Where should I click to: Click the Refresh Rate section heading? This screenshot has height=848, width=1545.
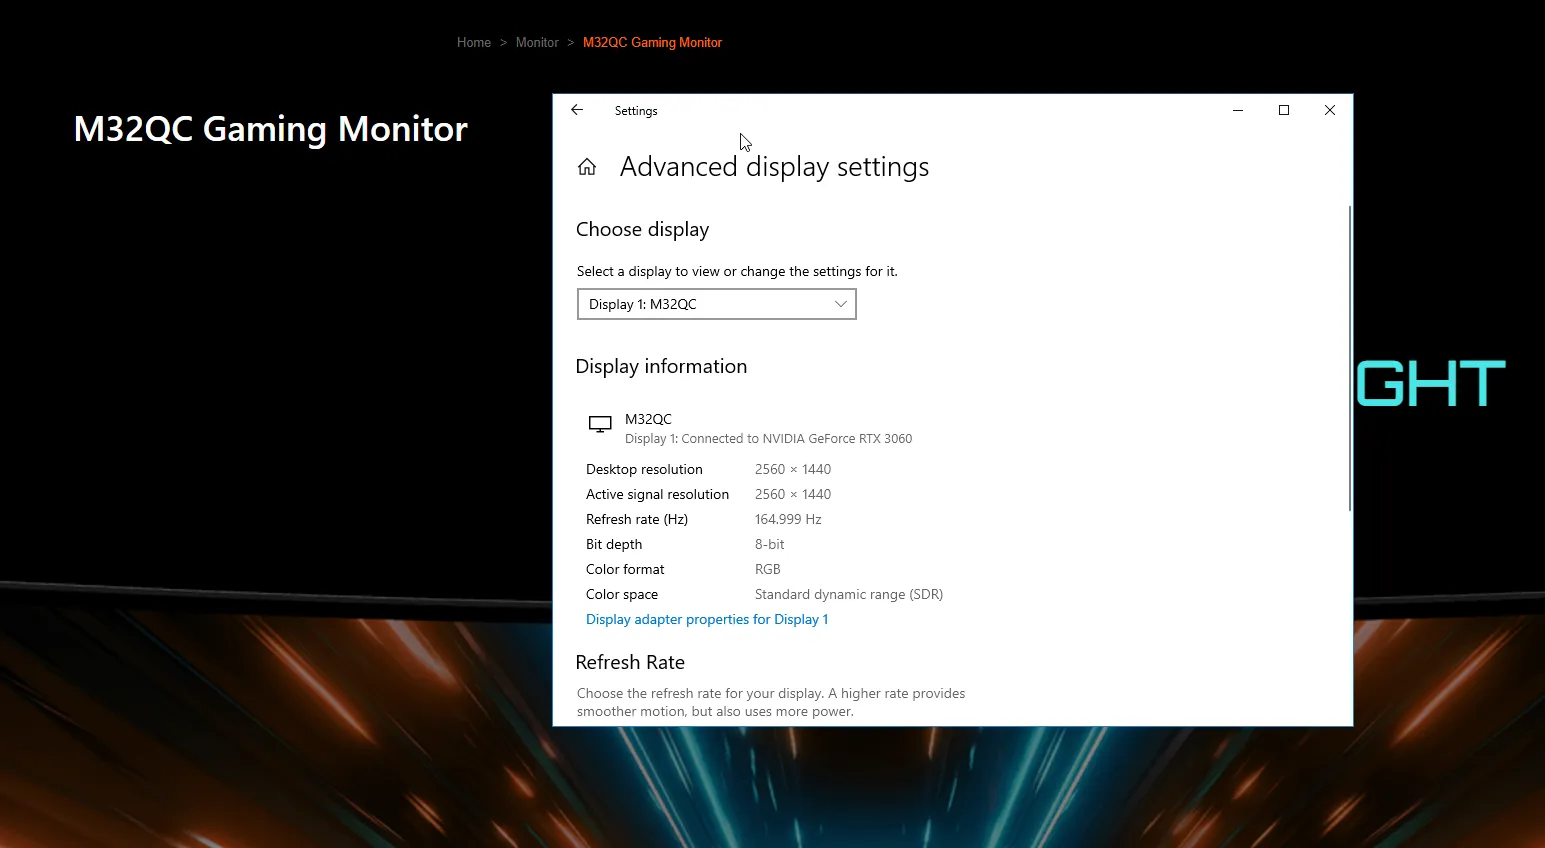(630, 662)
